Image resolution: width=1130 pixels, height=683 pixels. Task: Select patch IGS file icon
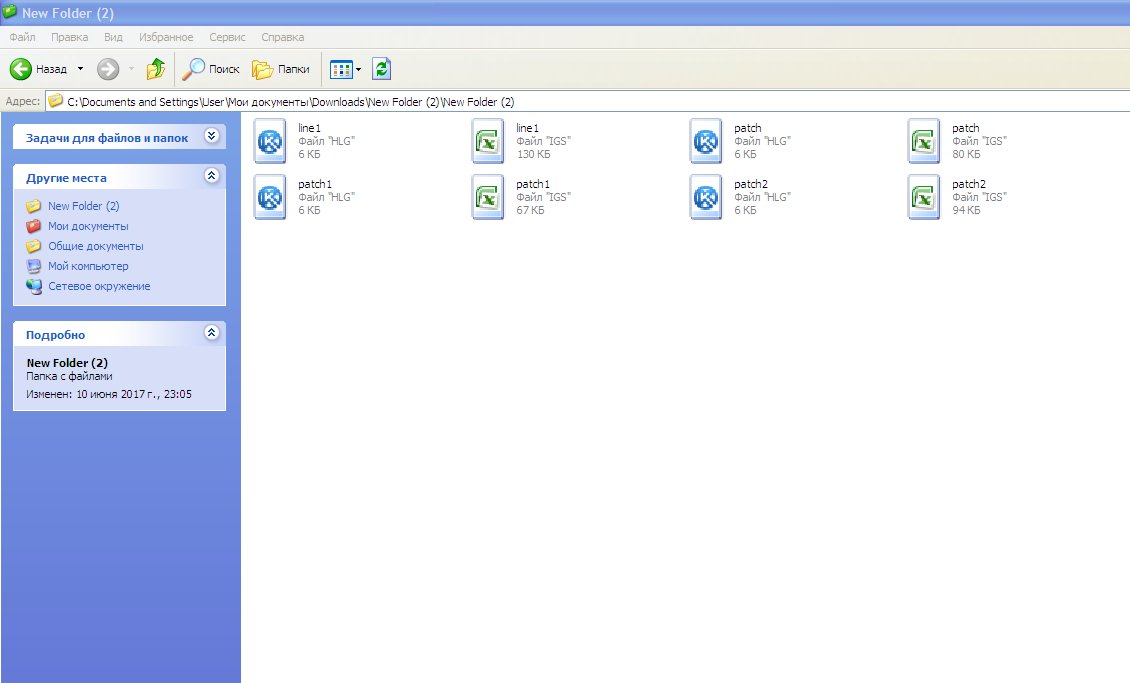[x=924, y=141]
